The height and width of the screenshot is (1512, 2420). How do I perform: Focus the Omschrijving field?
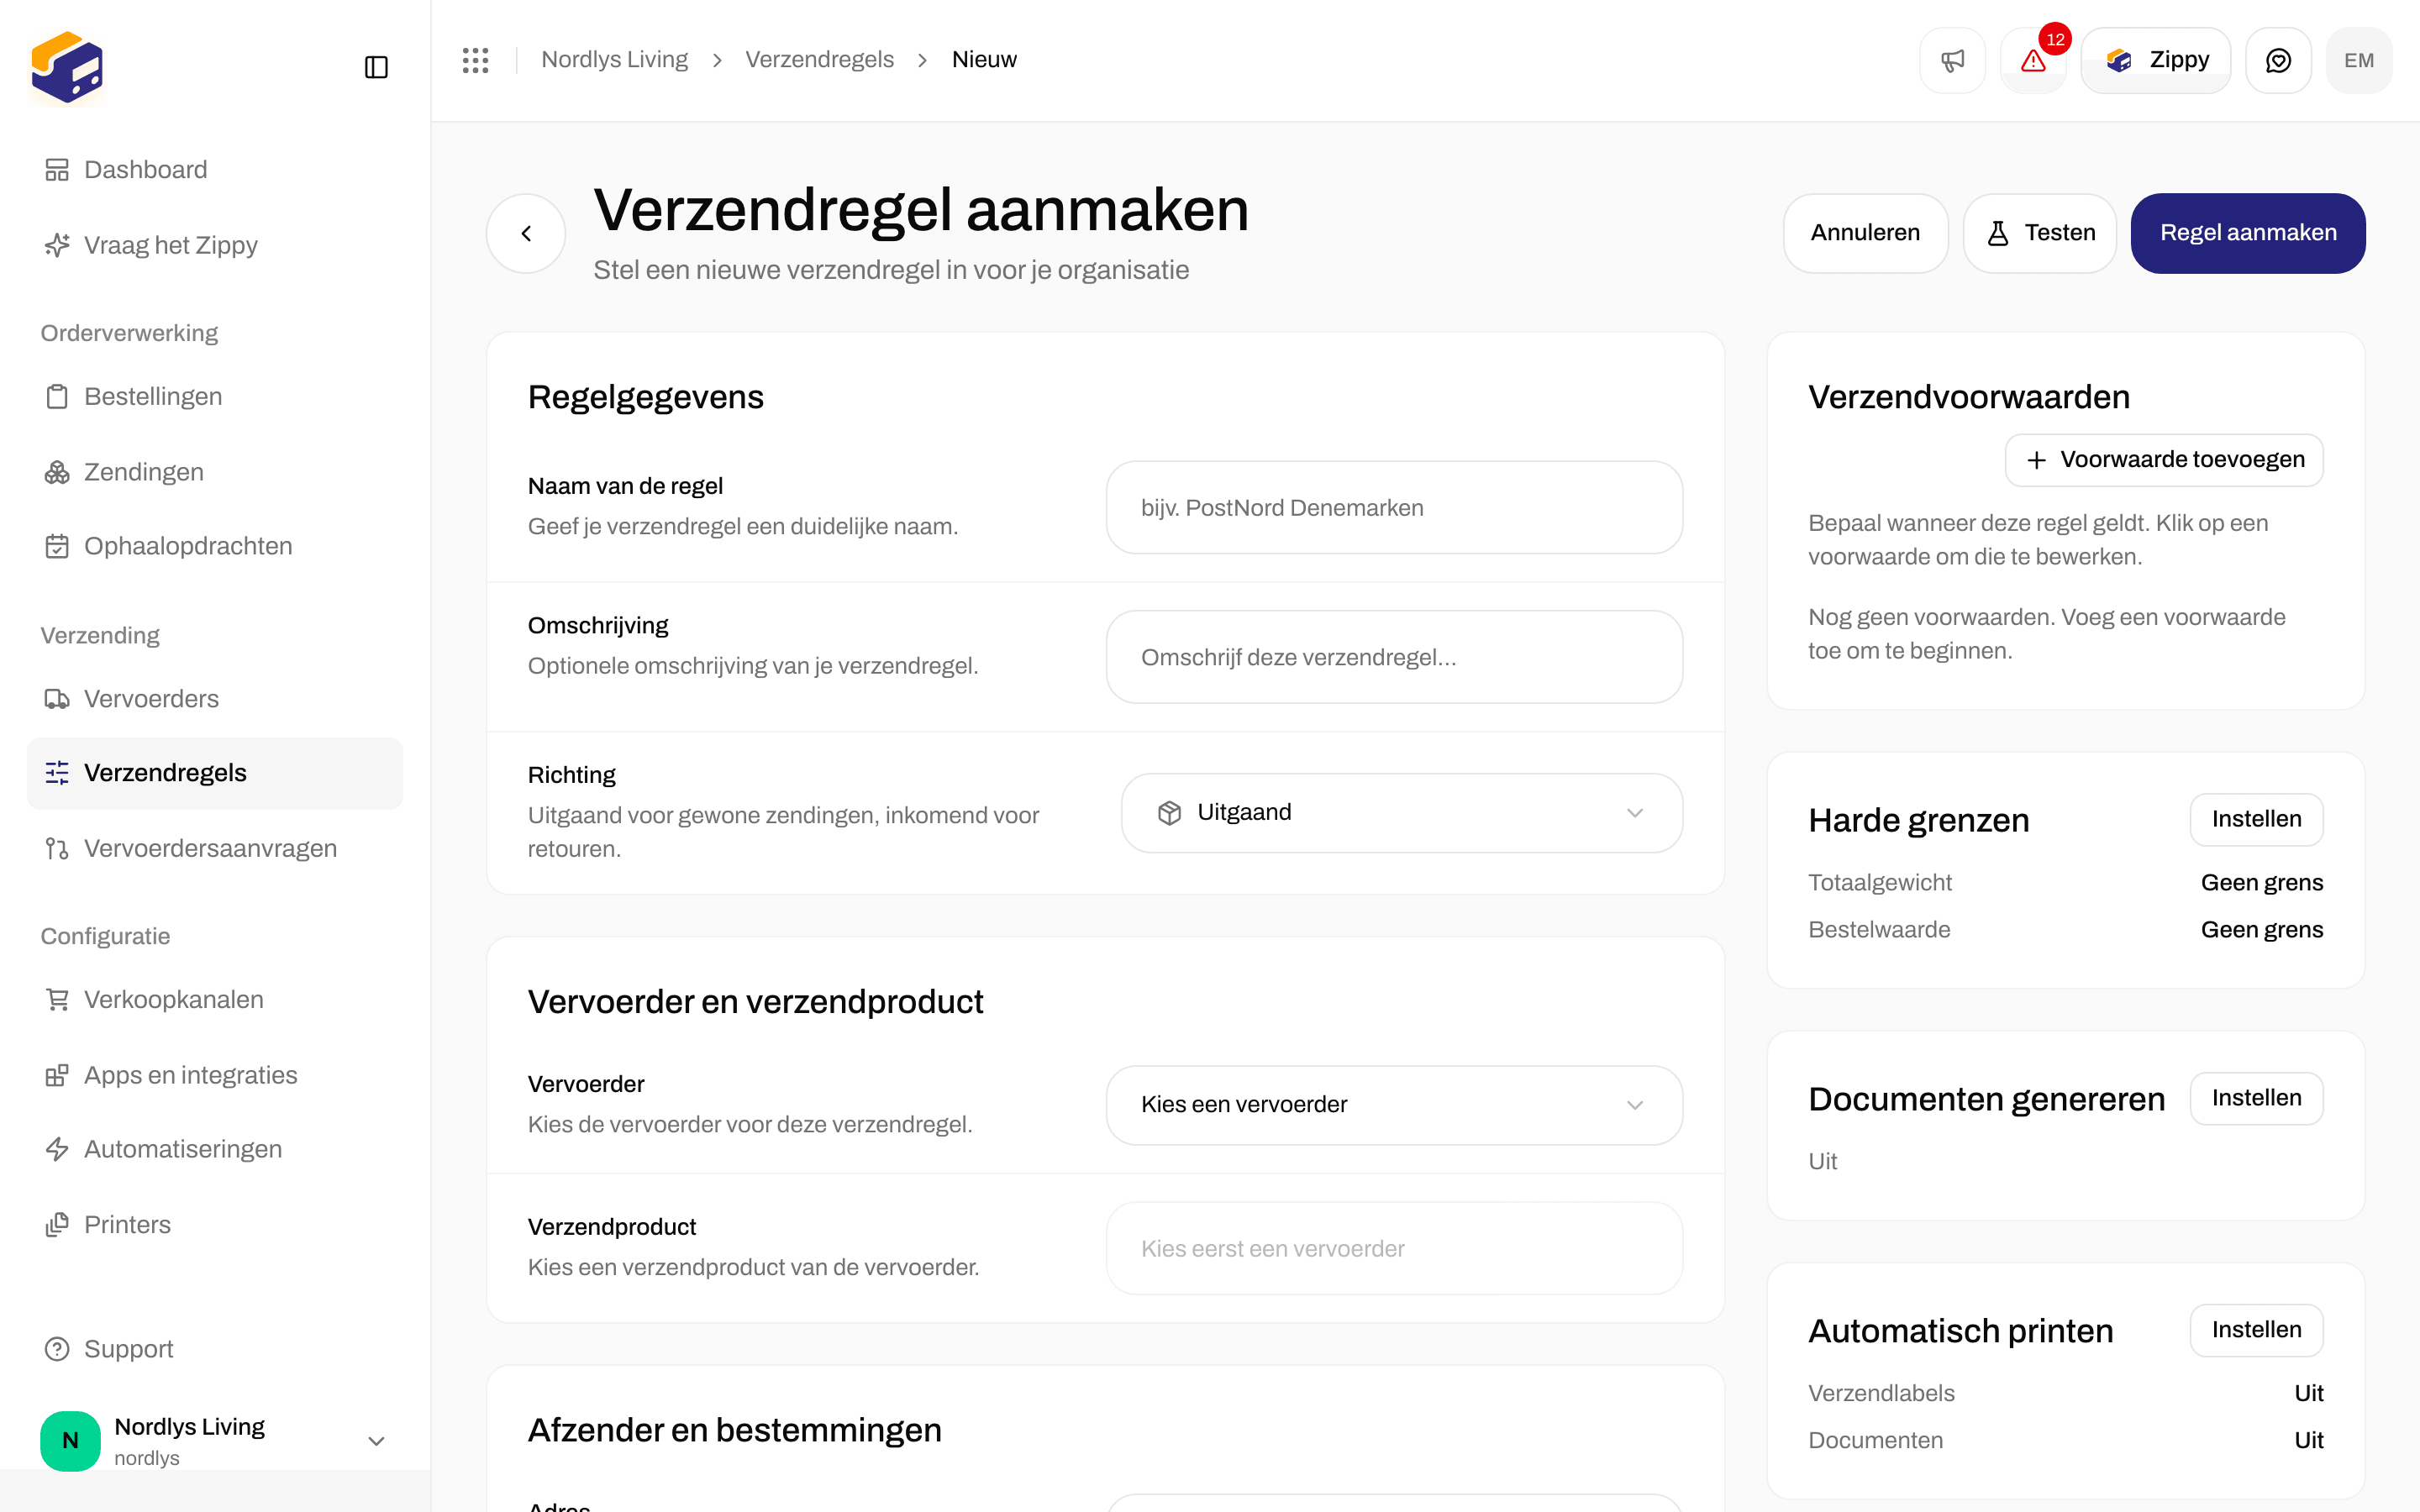[x=1394, y=657]
